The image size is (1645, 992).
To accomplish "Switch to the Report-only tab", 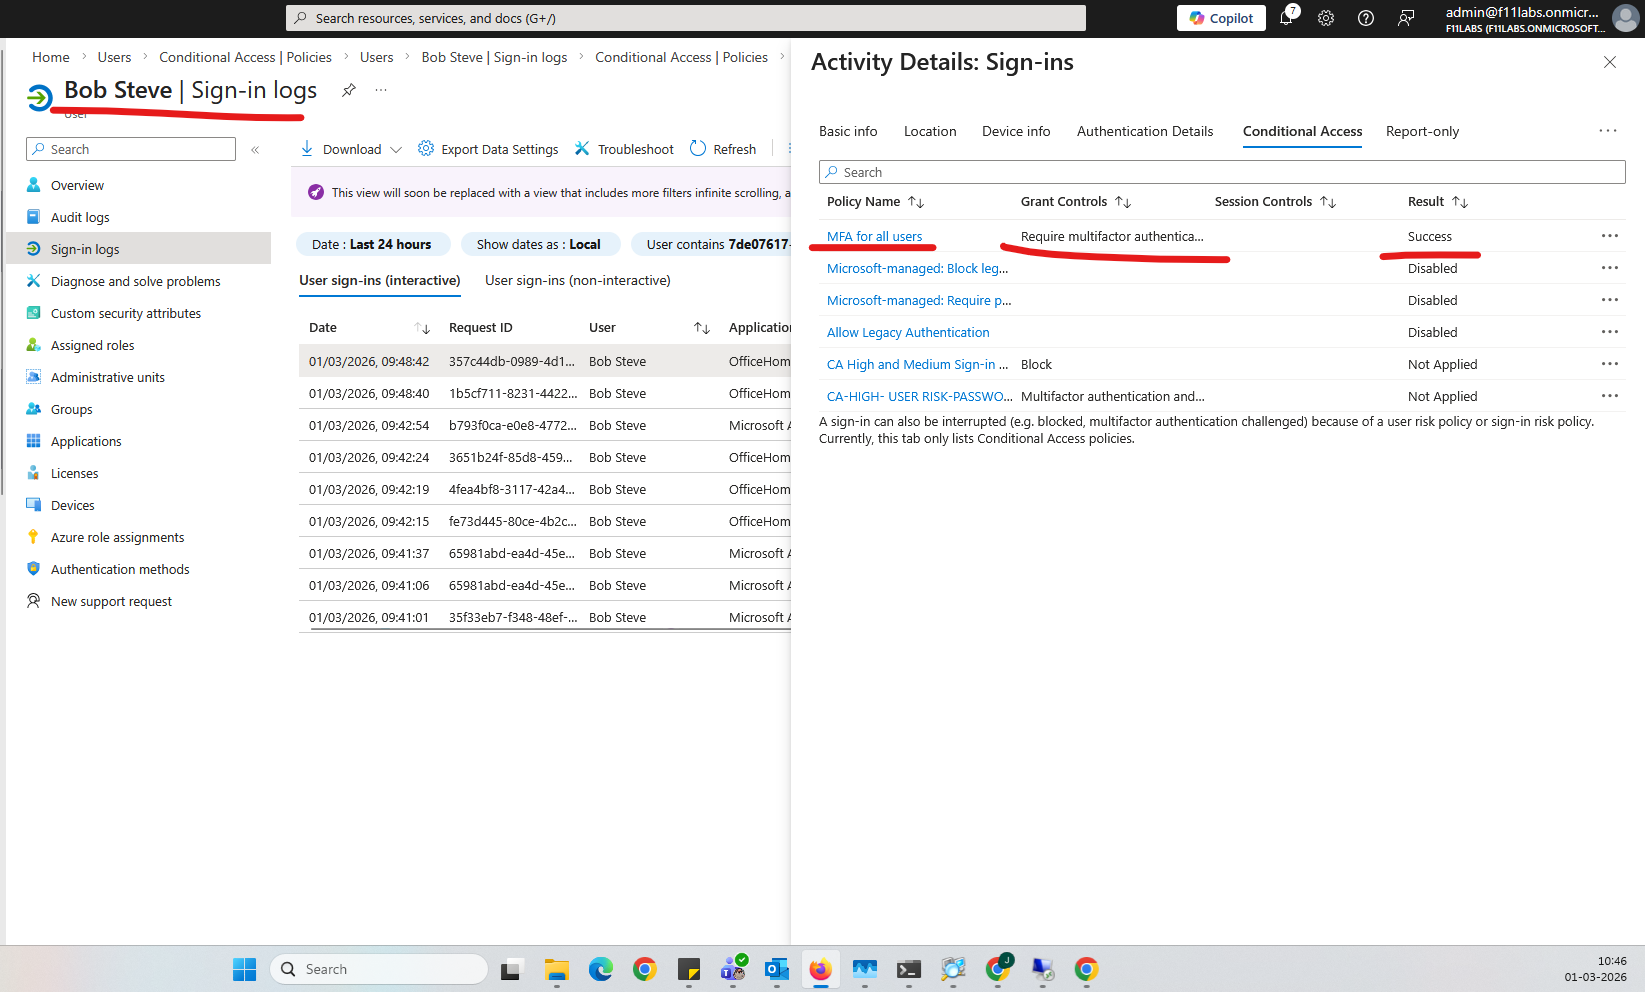I will pyautogui.click(x=1422, y=131).
